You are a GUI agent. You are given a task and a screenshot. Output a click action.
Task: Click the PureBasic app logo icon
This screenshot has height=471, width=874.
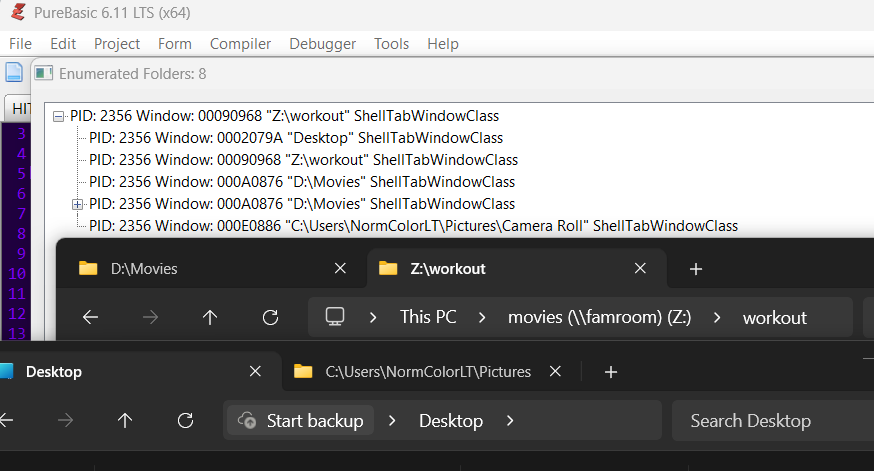pyautogui.click(x=18, y=12)
